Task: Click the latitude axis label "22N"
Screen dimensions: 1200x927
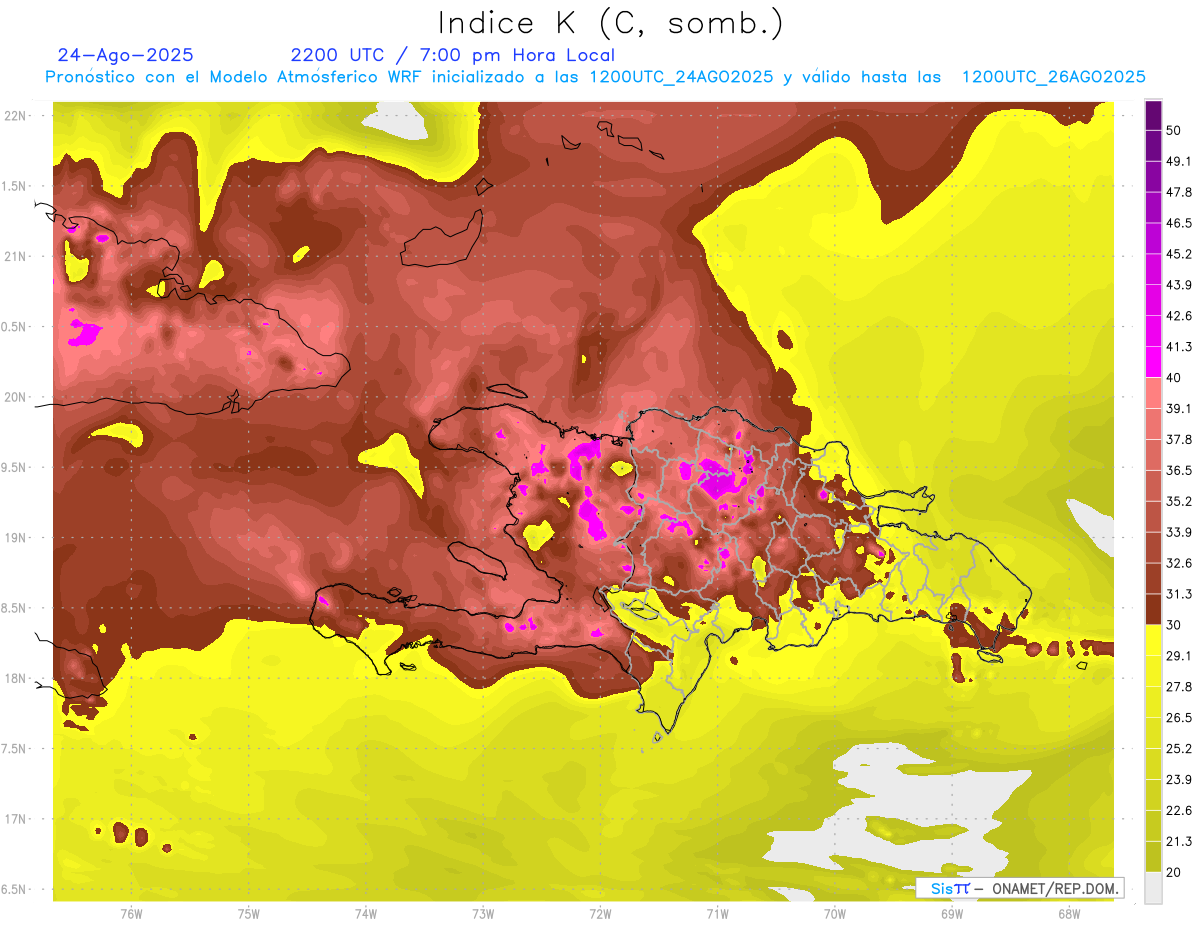Action: (15, 115)
